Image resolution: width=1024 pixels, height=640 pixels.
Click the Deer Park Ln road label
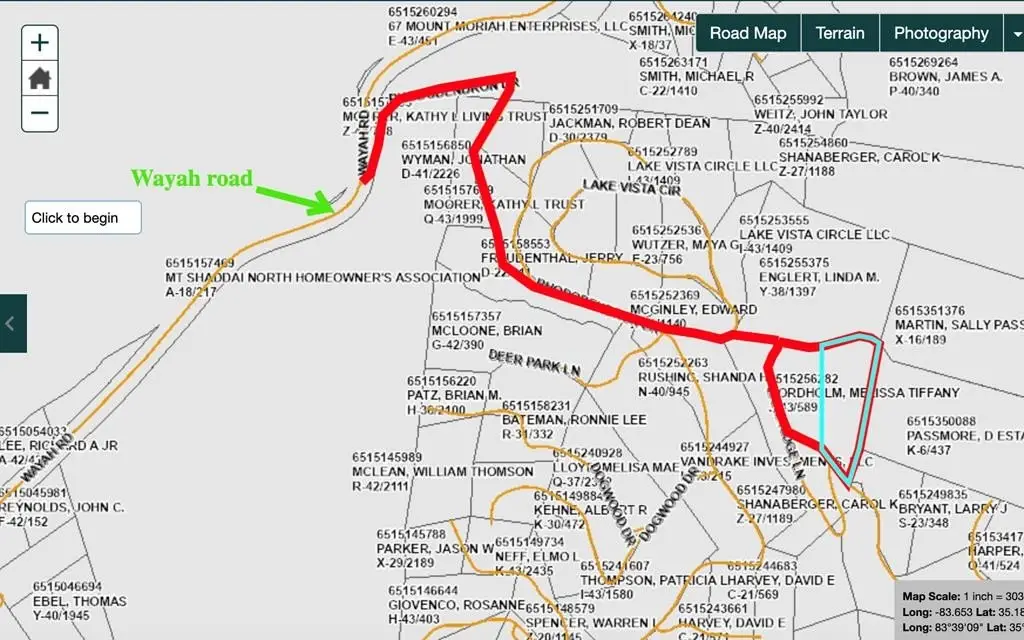(534, 362)
